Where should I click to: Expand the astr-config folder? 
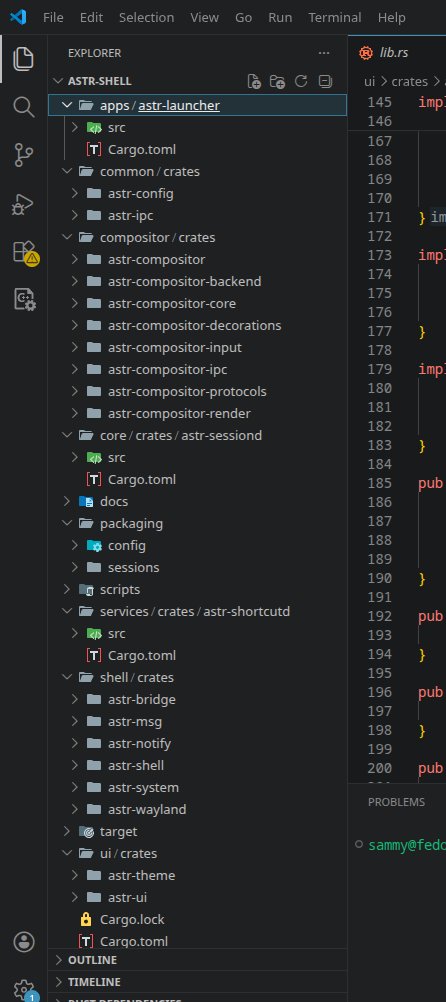[x=74, y=194]
